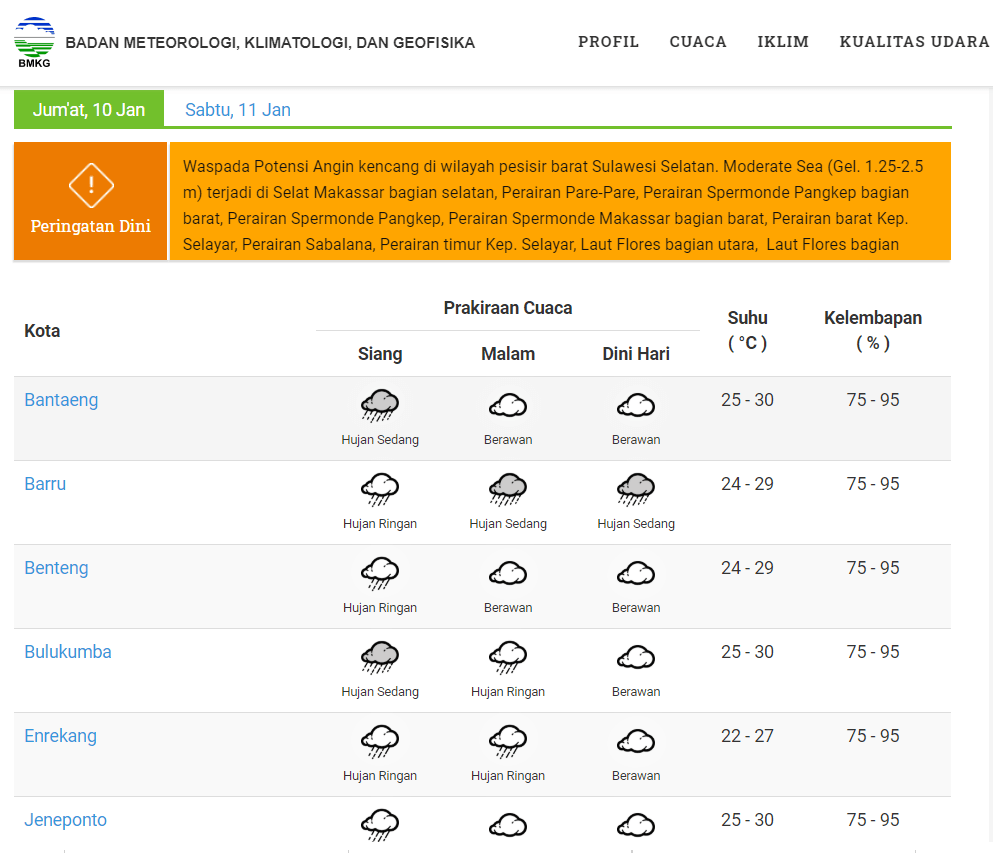This screenshot has height=853, width=993.
Task: Click Barru Malam Hujan Sedang label
Action: 508,524
